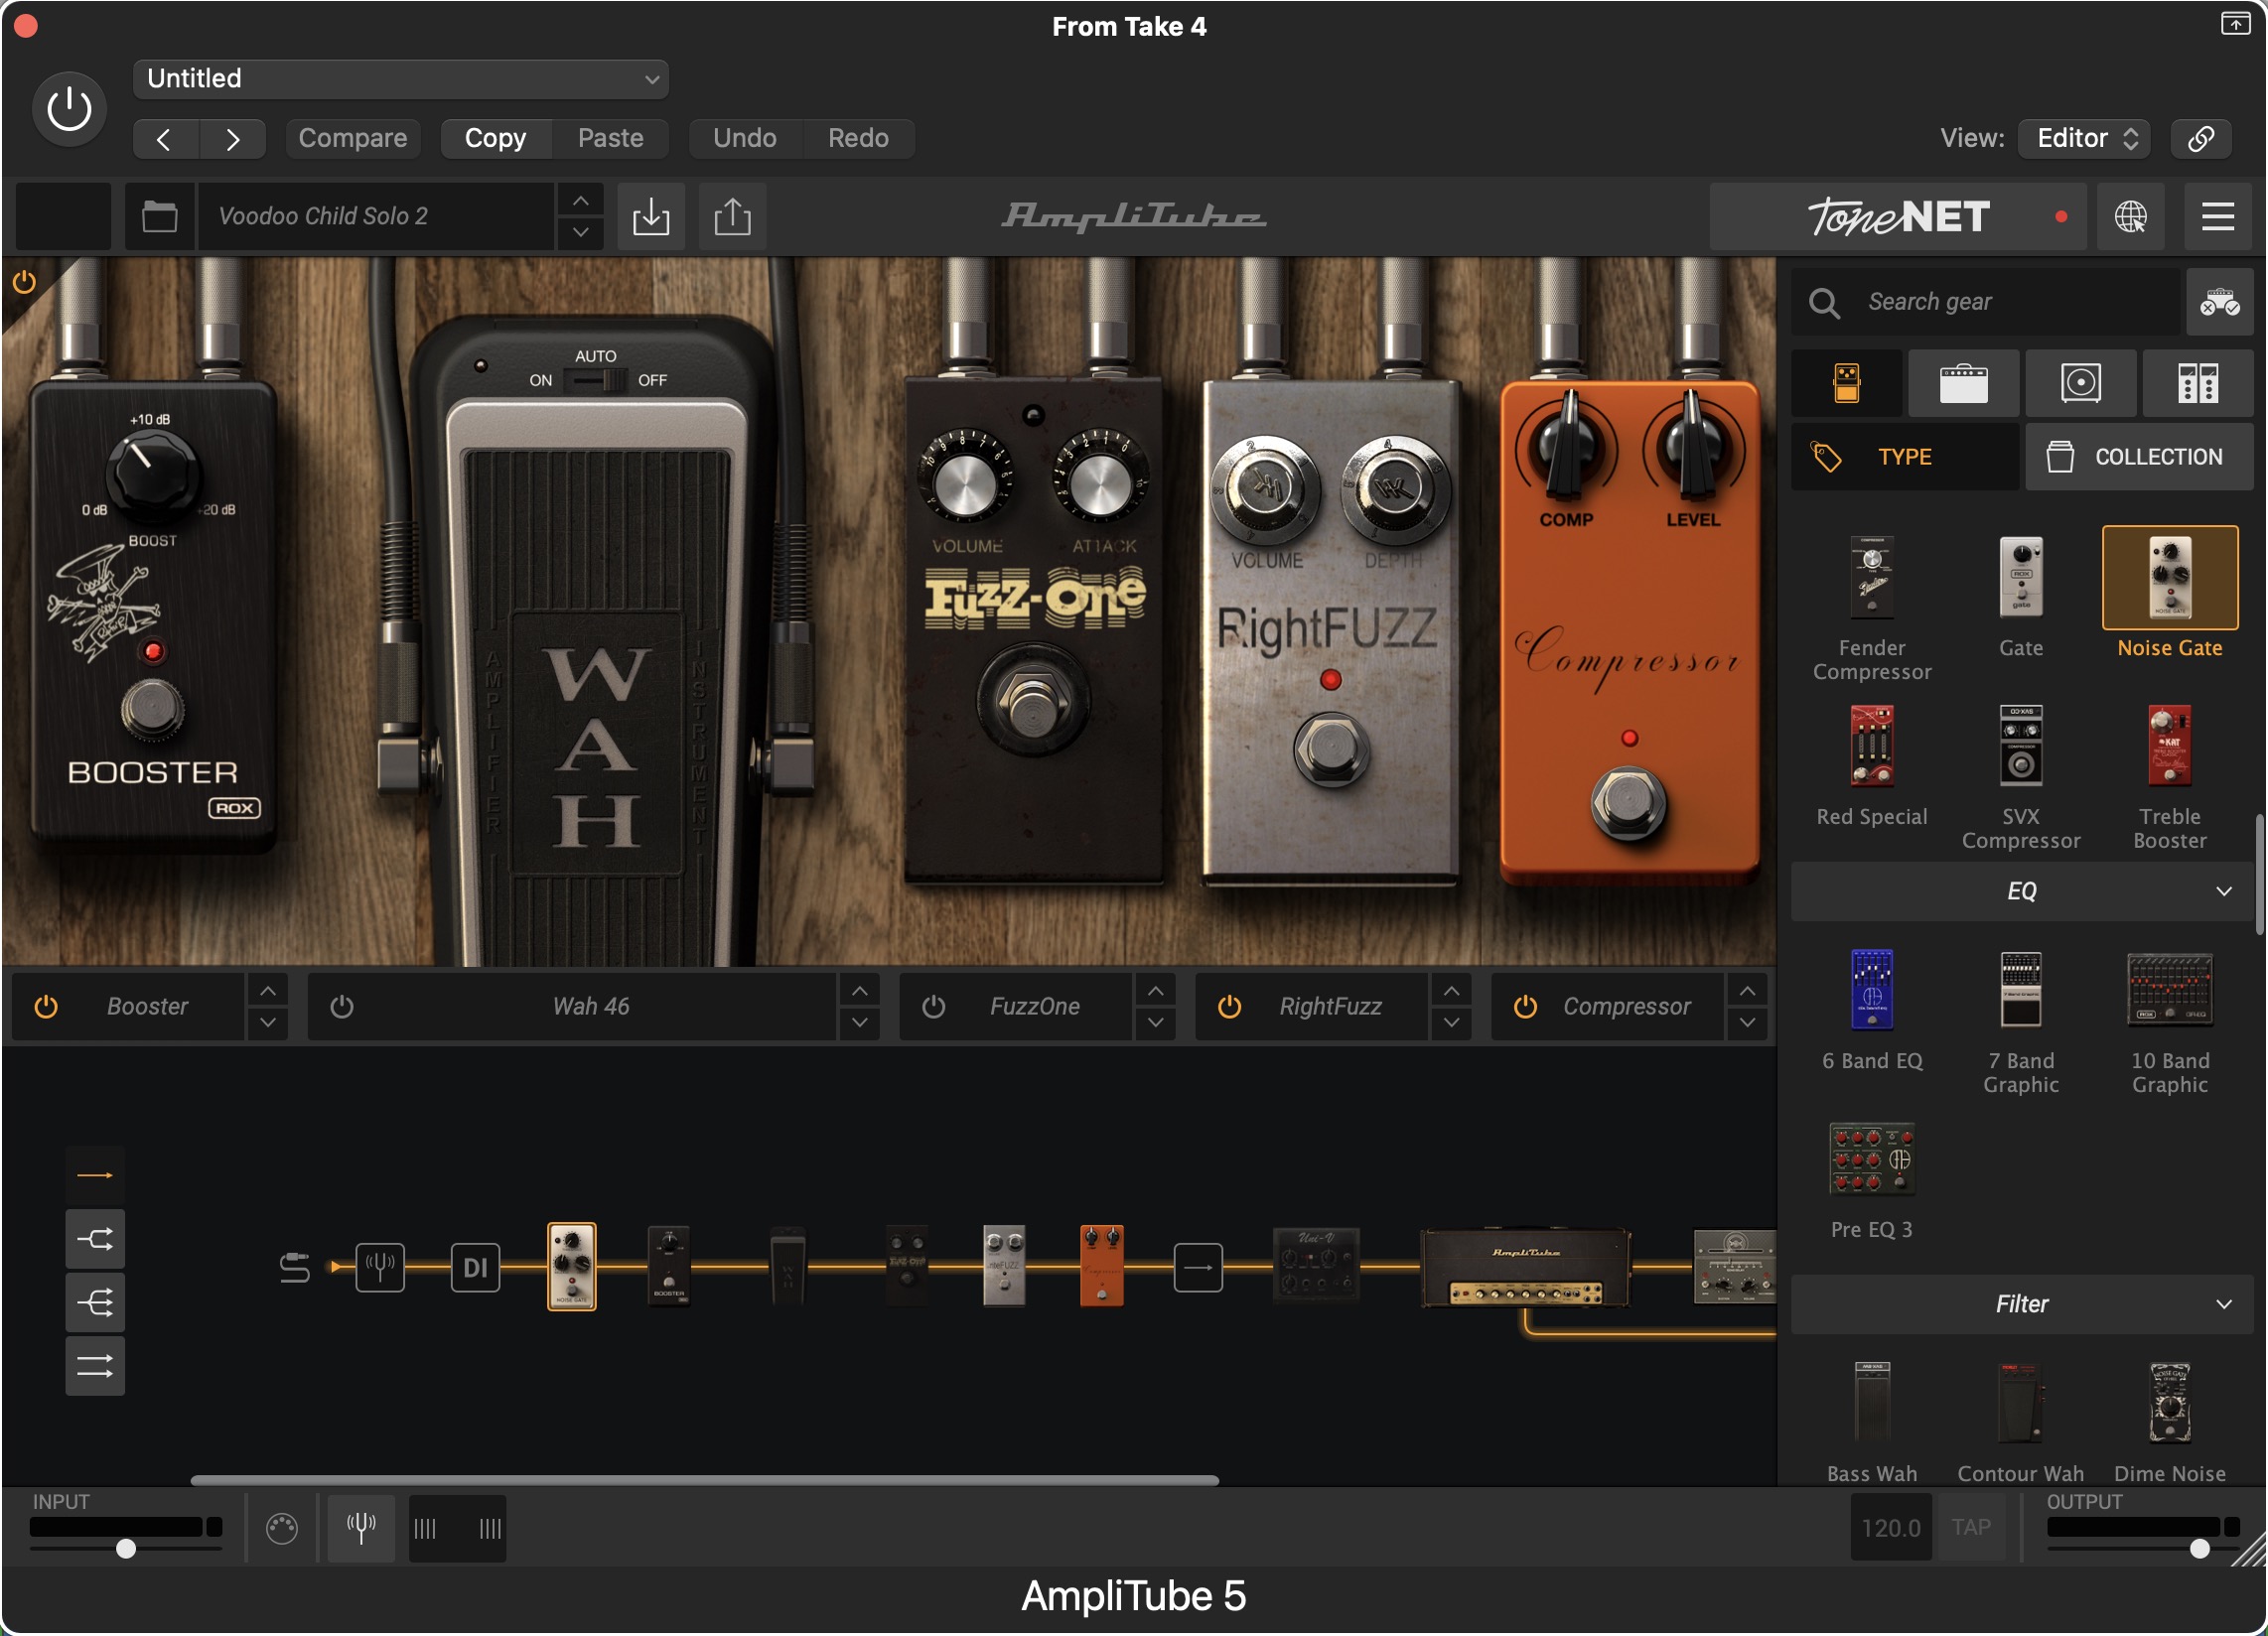Select the amp head in signal chain

pos(1526,1268)
